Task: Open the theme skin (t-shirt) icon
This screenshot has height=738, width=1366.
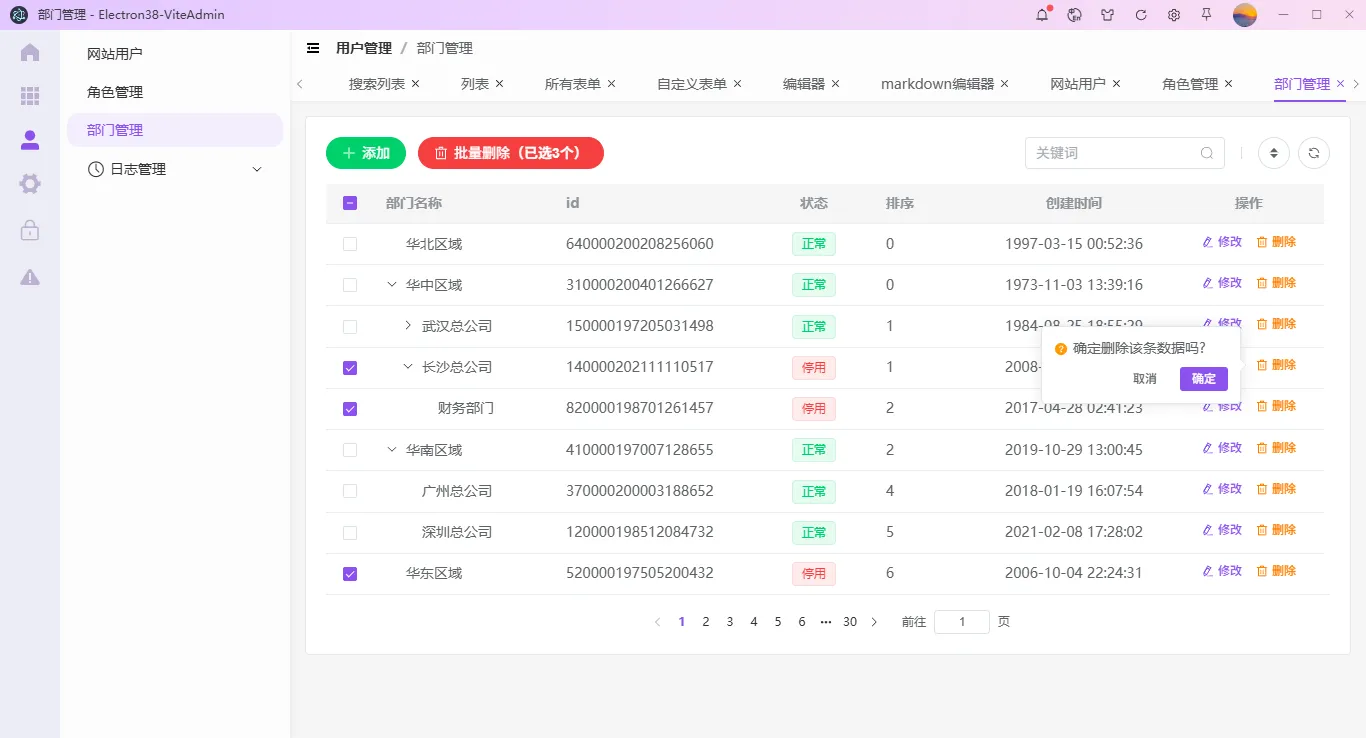Action: 1108,15
